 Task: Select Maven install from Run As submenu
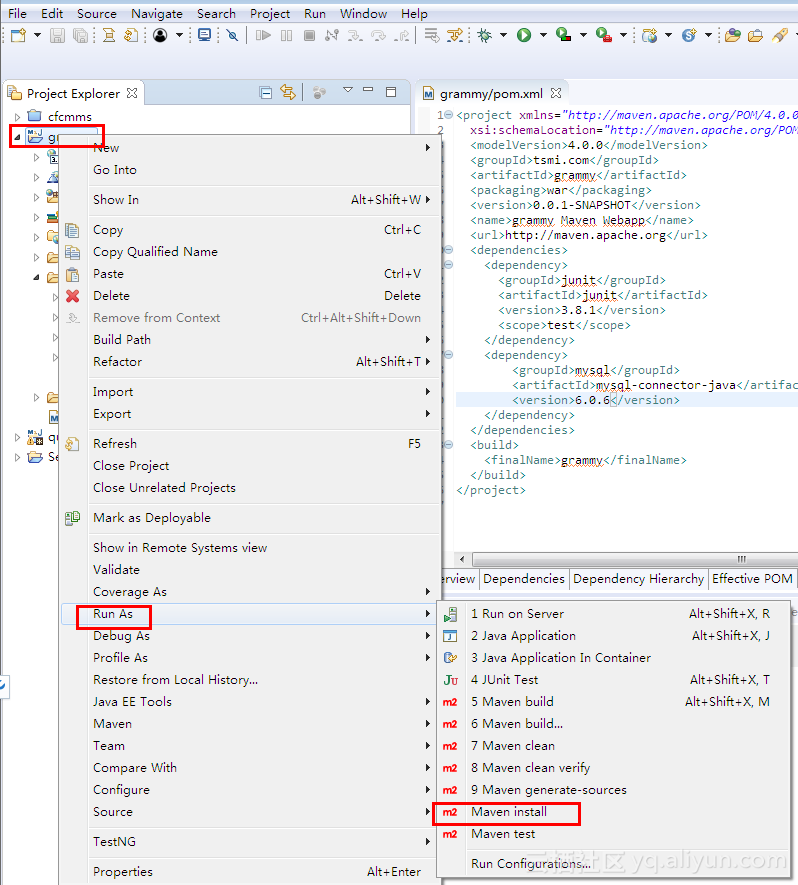pos(614,812)
